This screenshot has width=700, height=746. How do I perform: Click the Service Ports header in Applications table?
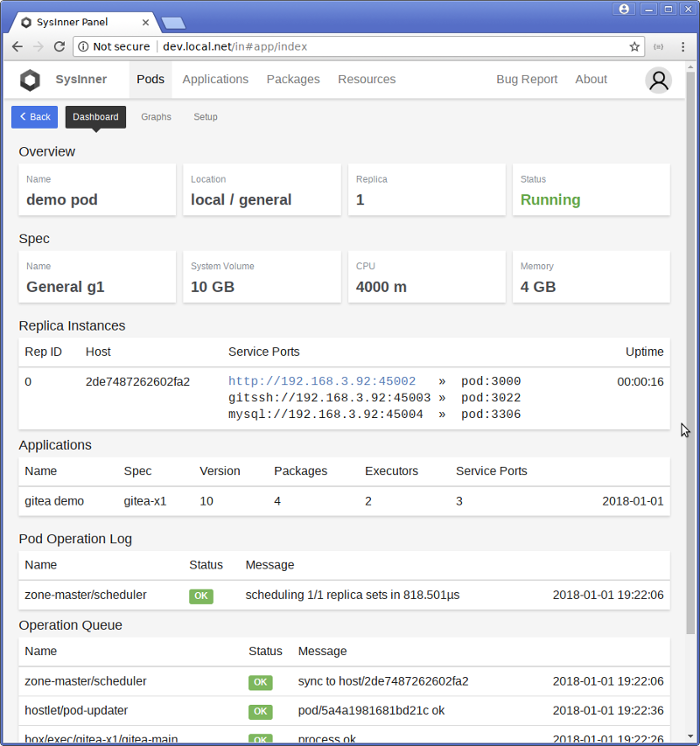pyautogui.click(x=492, y=471)
